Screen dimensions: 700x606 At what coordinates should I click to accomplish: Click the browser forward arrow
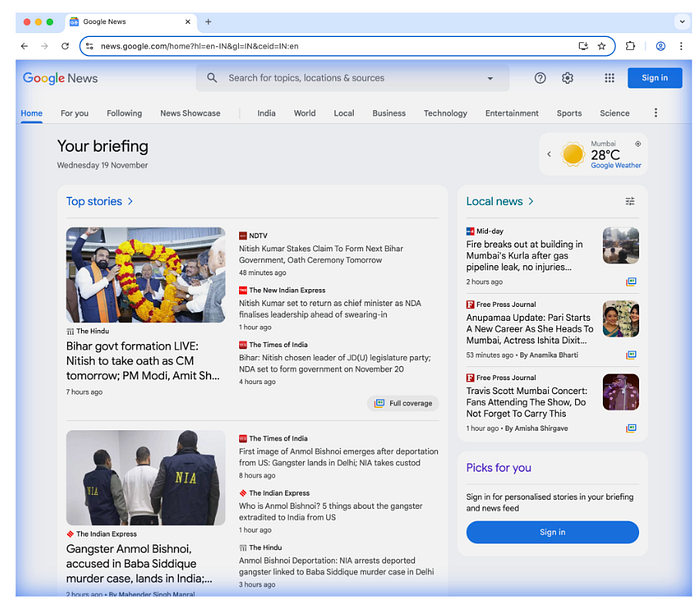tap(44, 46)
